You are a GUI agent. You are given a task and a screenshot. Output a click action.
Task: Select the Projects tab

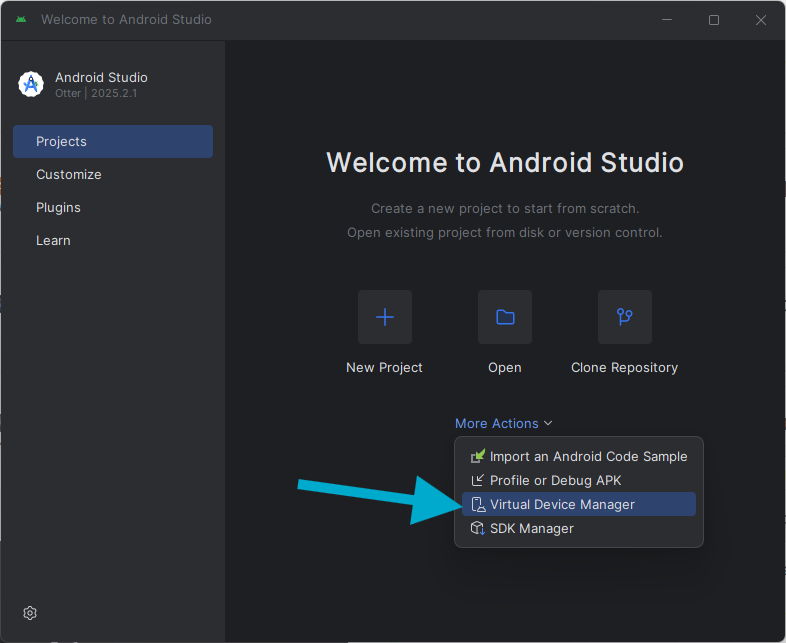click(112, 141)
